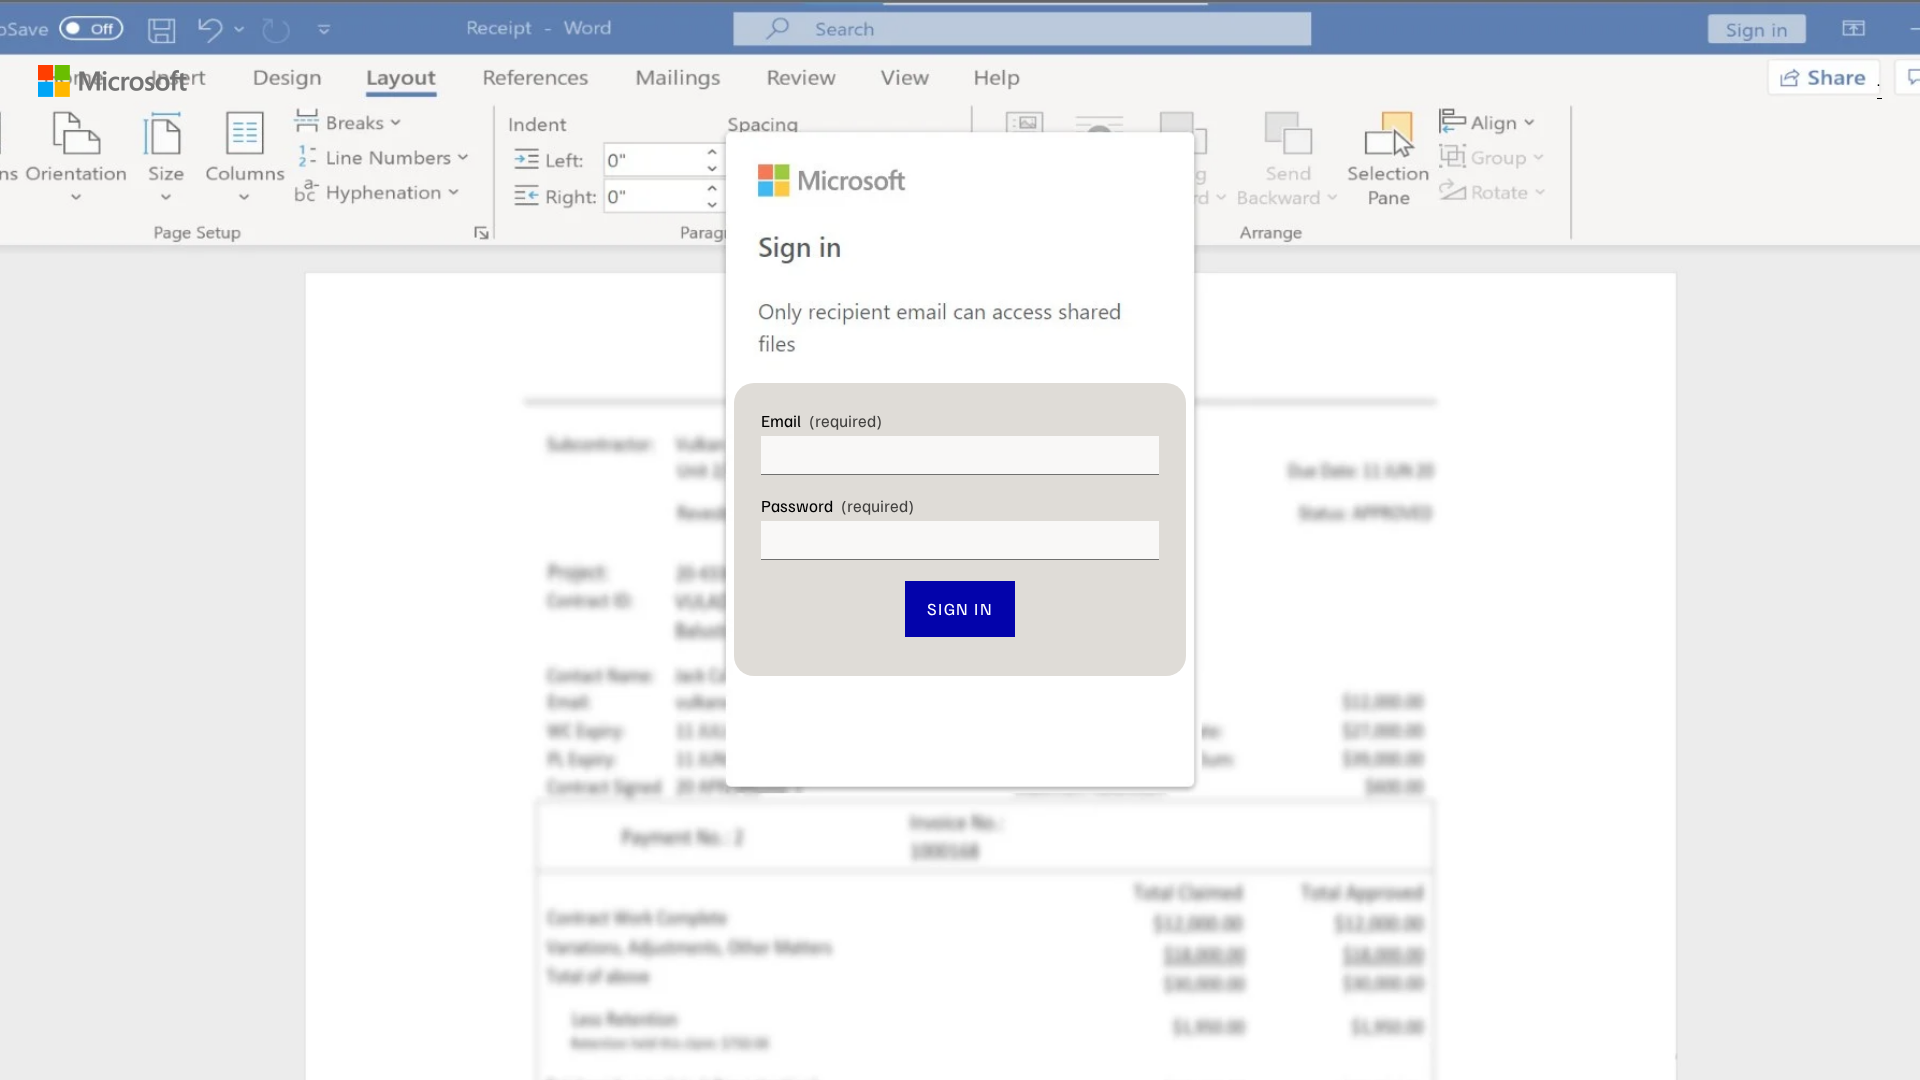1920x1080 pixels.
Task: Open the Selection Pane
Action: point(1388,158)
